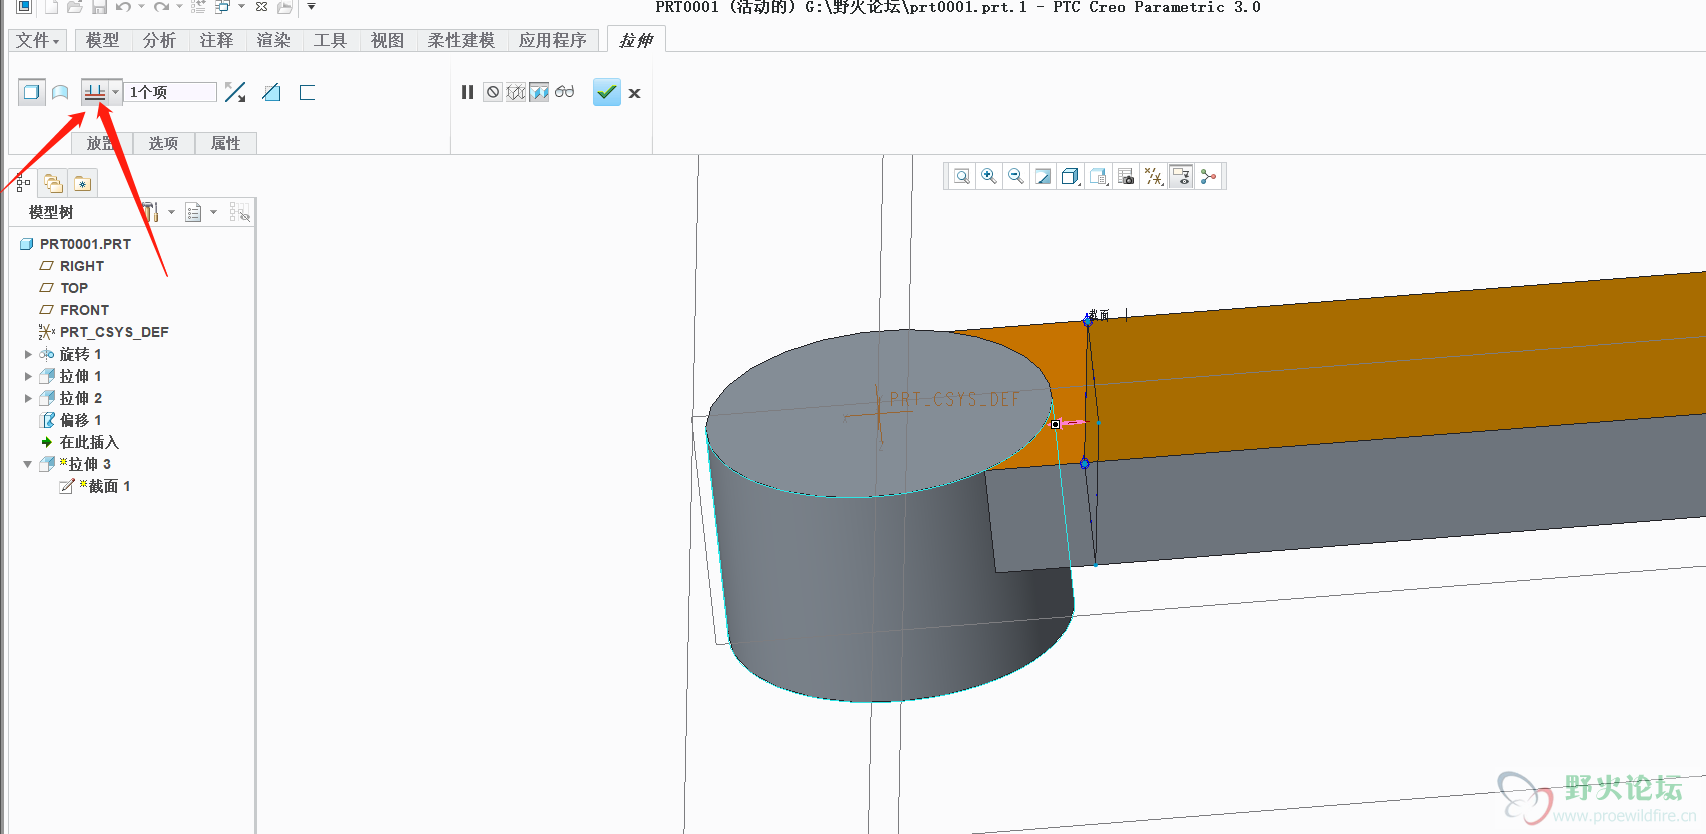The height and width of the screenshot is (834, 1706).
Task: Open the 选项 options tab
Action: point(163,143)
